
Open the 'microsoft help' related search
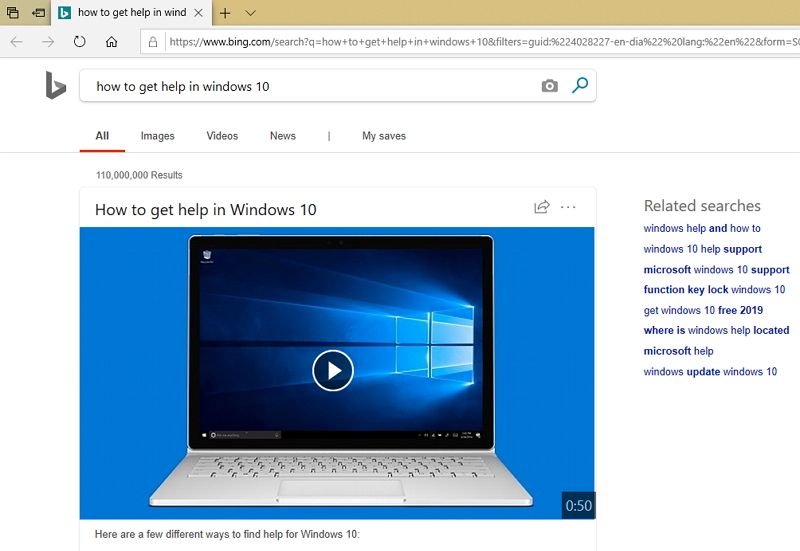click(679, 351)
